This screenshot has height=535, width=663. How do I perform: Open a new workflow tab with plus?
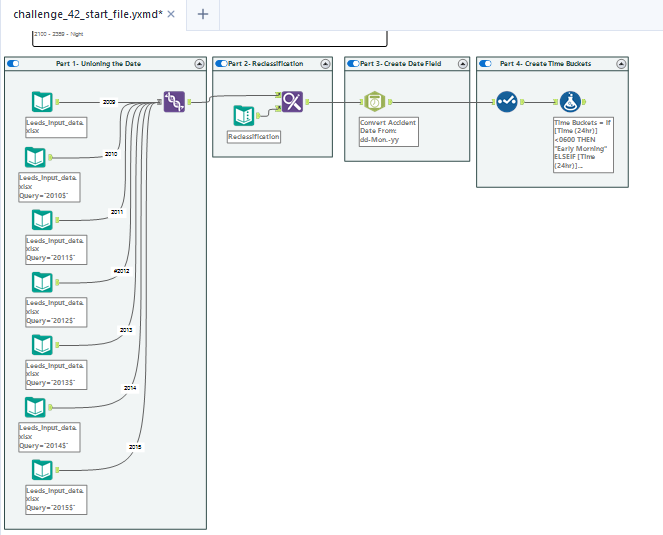(203, 14)
